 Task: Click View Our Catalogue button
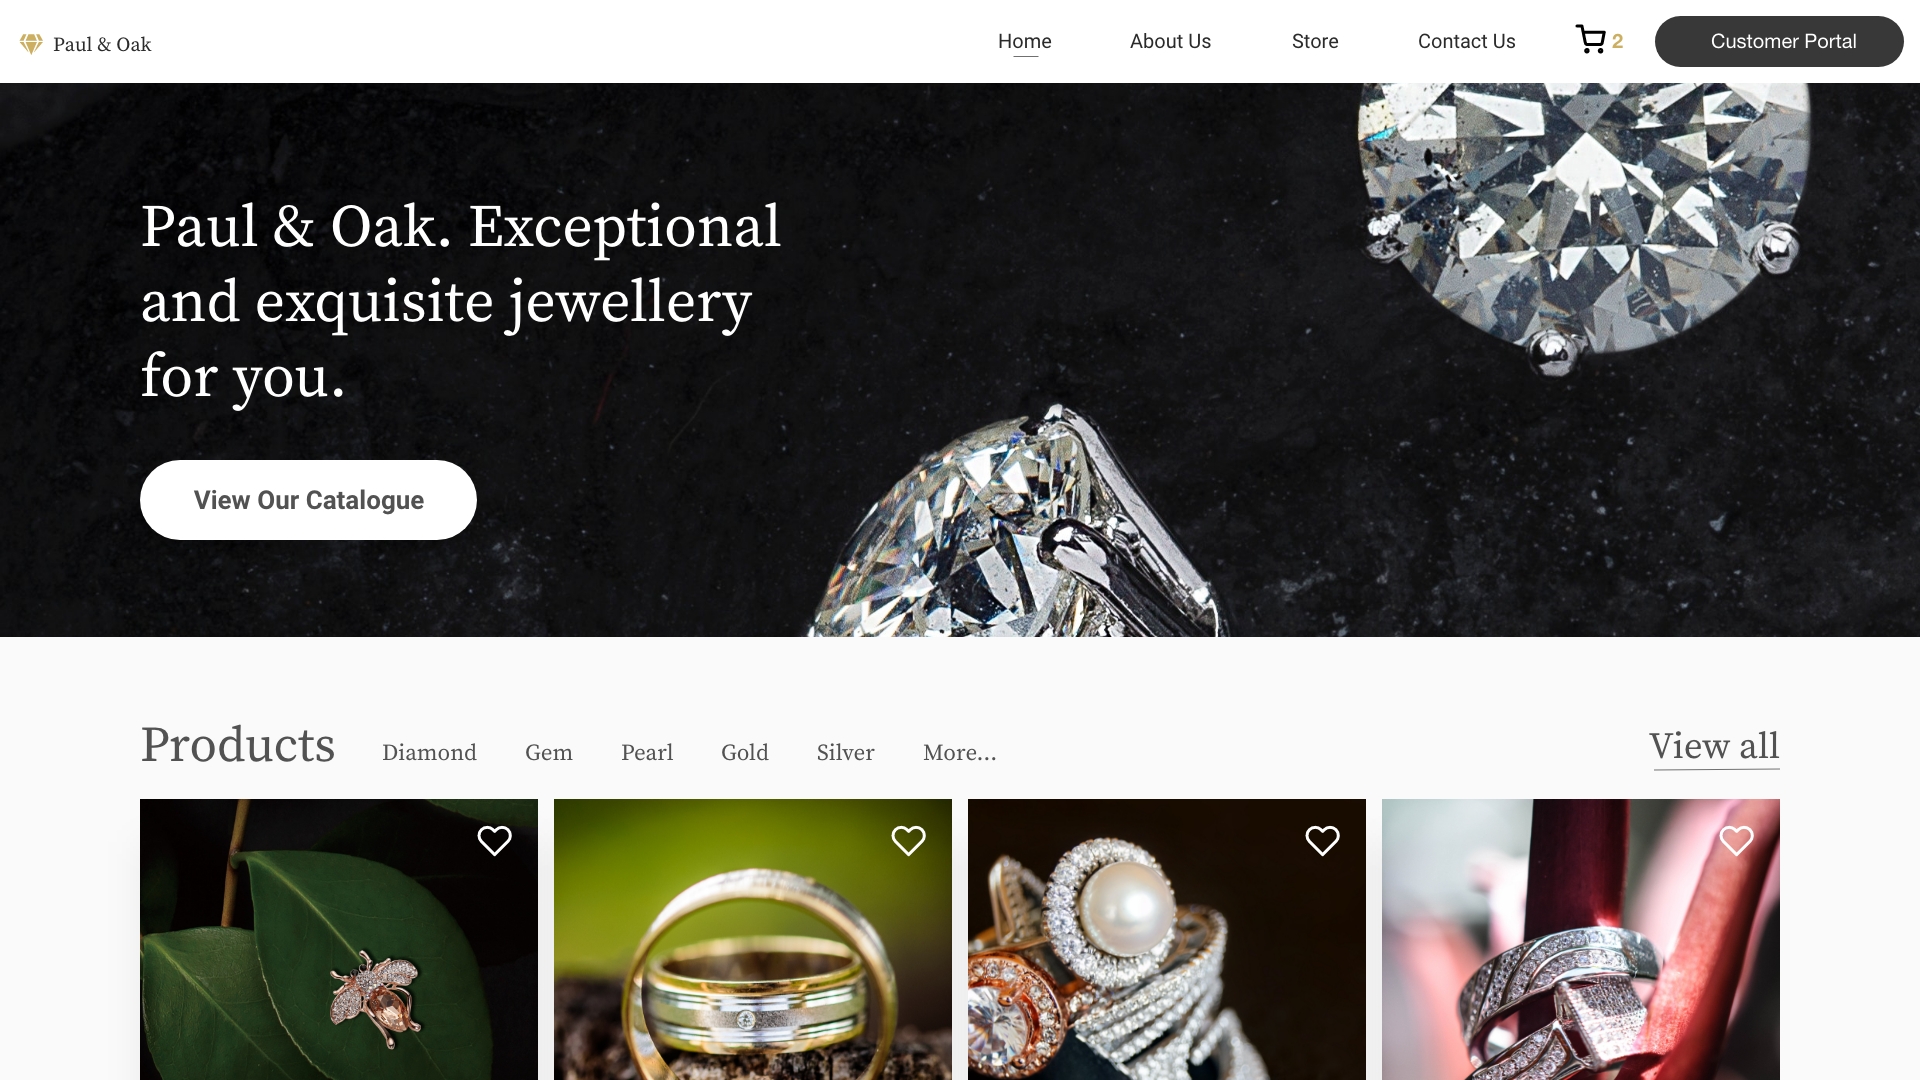point(308,500)
